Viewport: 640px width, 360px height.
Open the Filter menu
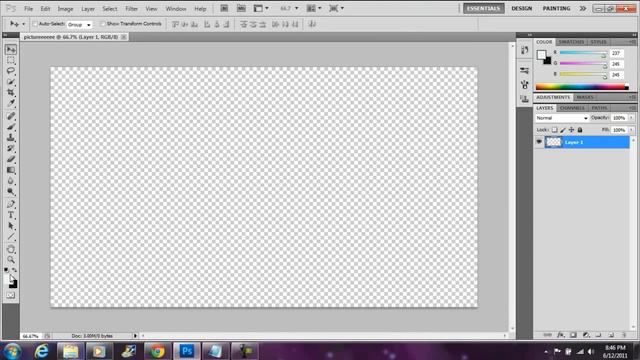click(x=131, y=9)
